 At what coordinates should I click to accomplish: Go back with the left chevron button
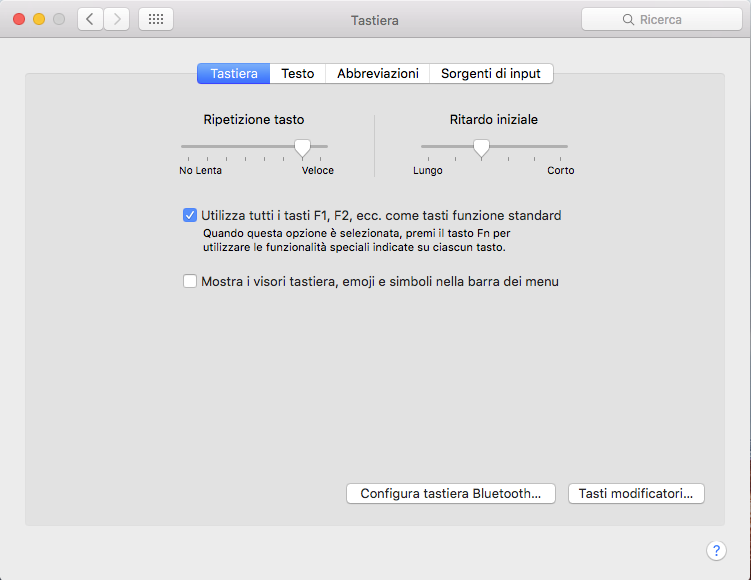click(x=90, y=20)
